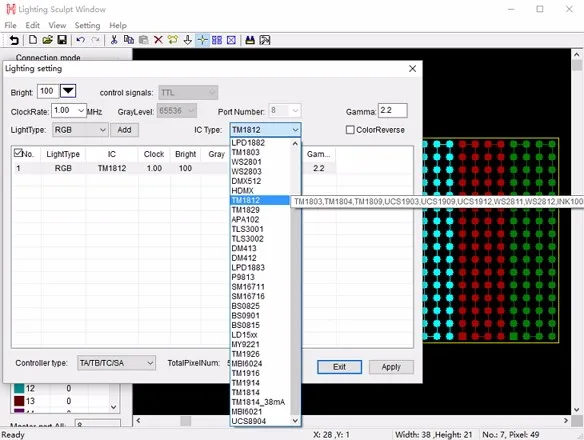Viewport: 584px width, 440px height.
Task: Toggle the checkbox in the No. column header
Action: (x=18, y=153)
